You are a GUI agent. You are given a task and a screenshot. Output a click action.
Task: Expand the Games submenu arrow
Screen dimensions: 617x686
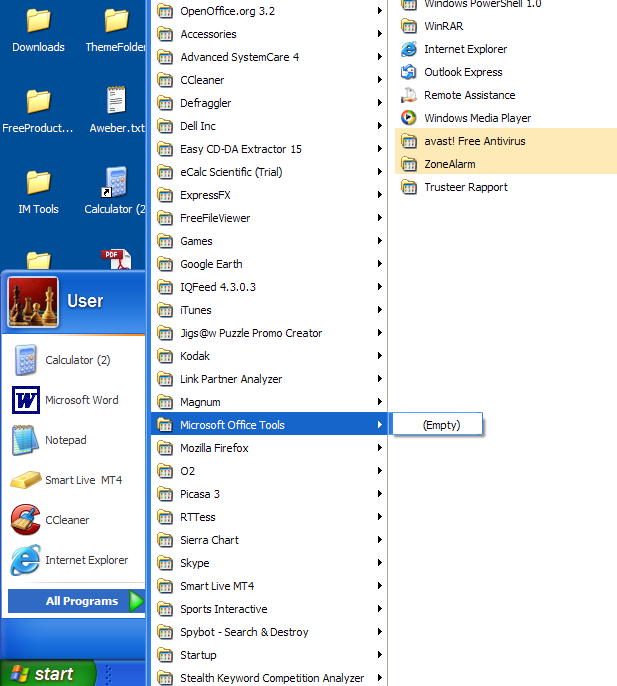[x=380, y=241]
